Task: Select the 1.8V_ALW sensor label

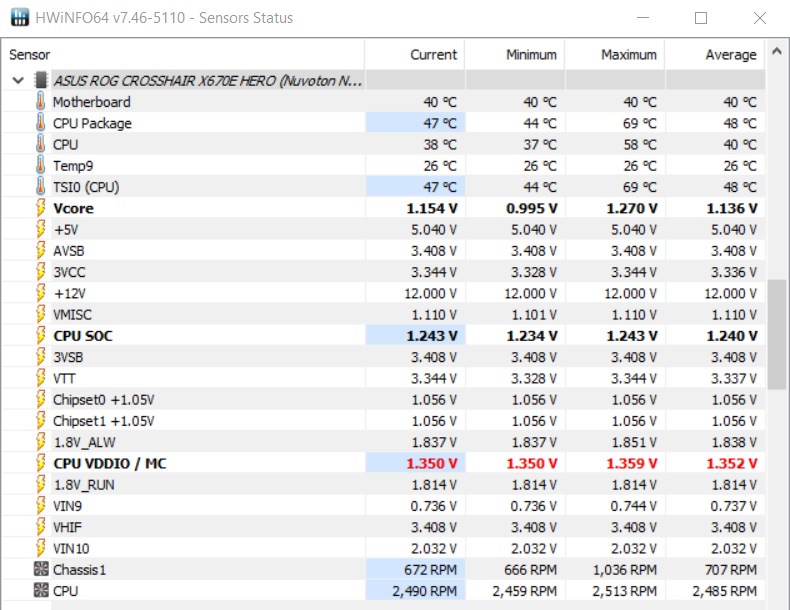Action: (84, 442)
